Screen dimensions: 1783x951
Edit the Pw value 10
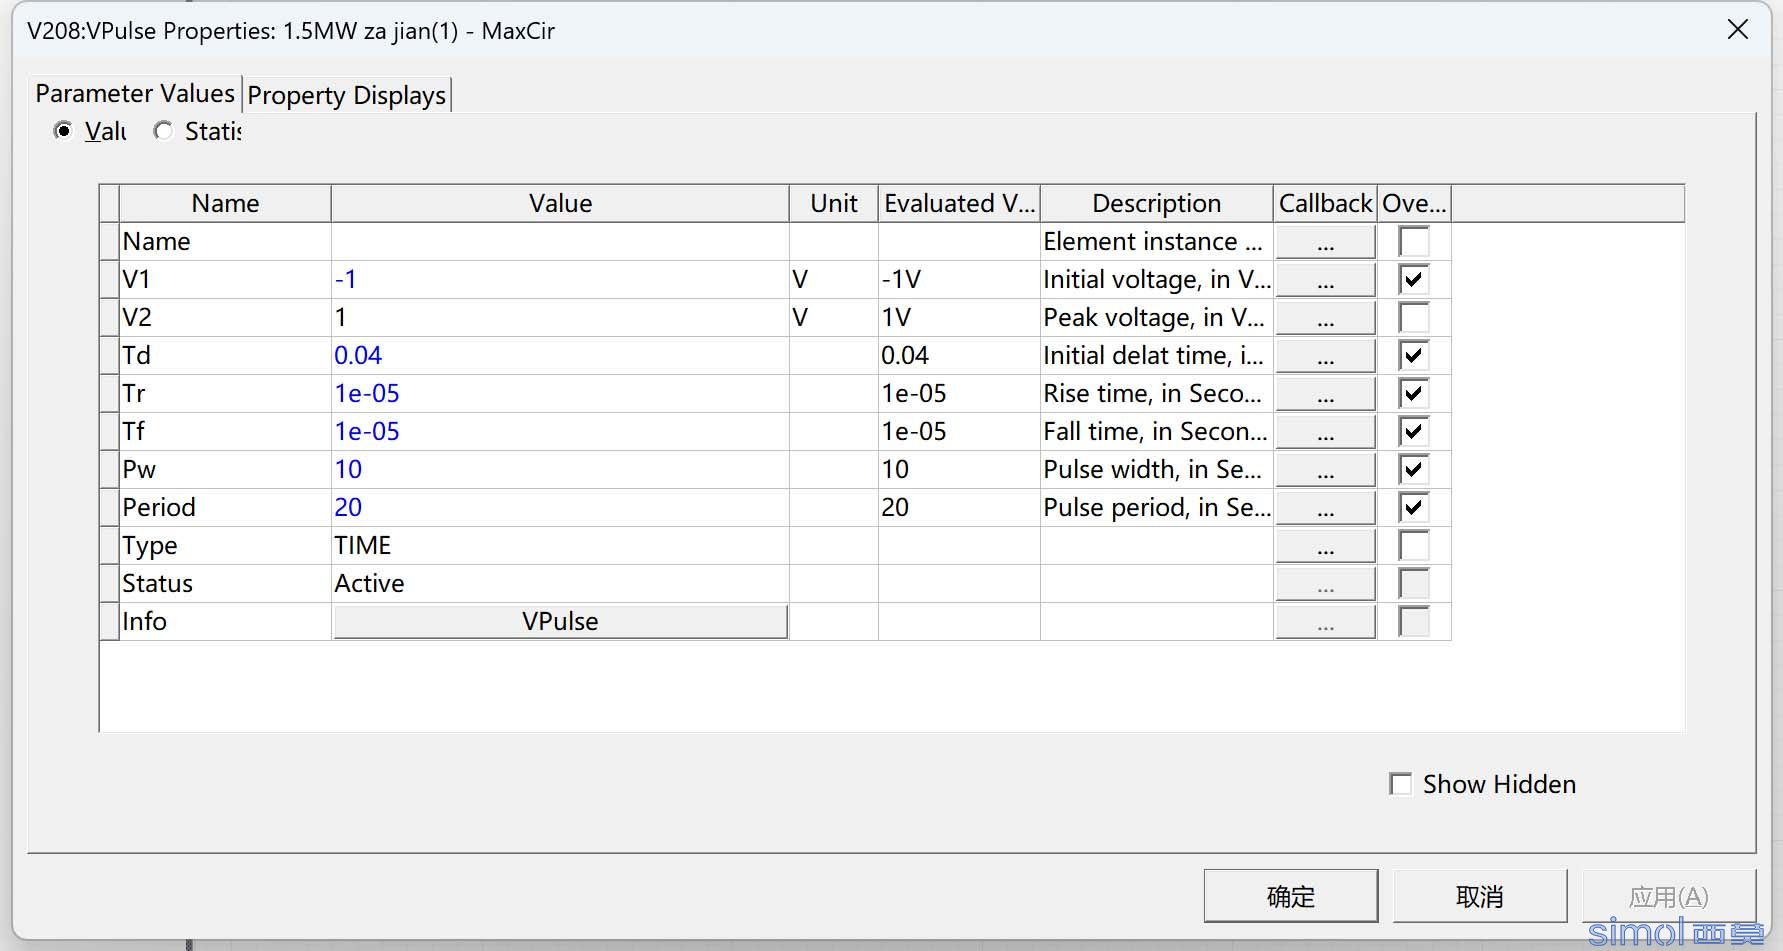(x=560, y=470)
